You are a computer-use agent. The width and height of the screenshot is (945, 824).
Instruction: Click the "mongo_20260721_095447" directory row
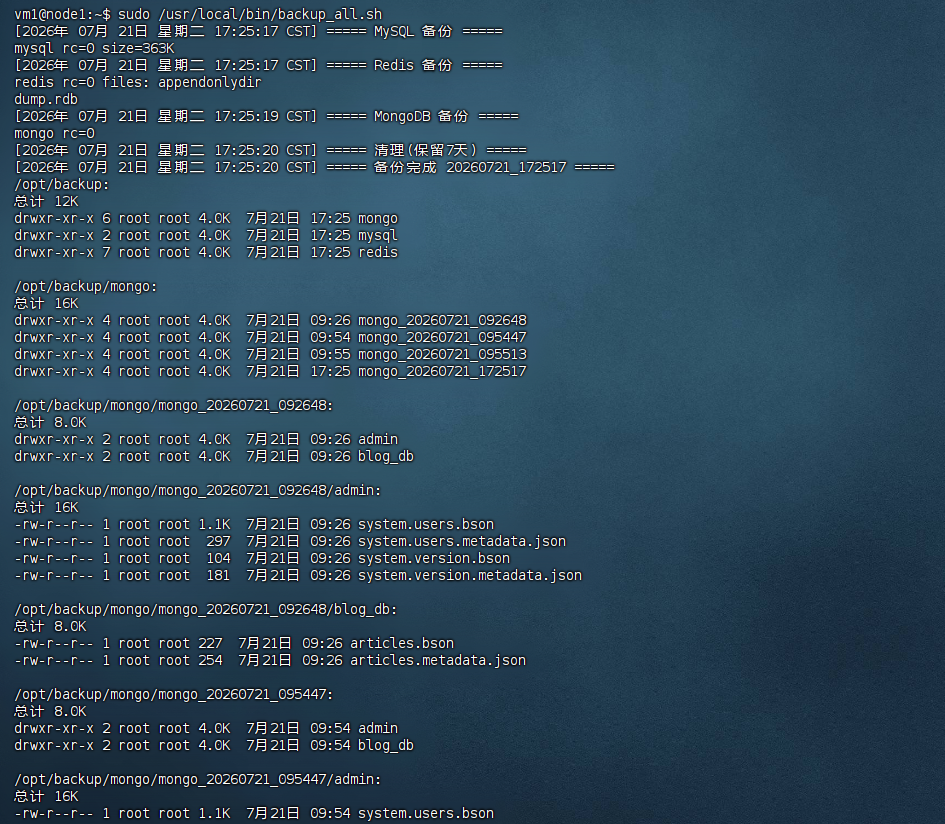[271, 337]
